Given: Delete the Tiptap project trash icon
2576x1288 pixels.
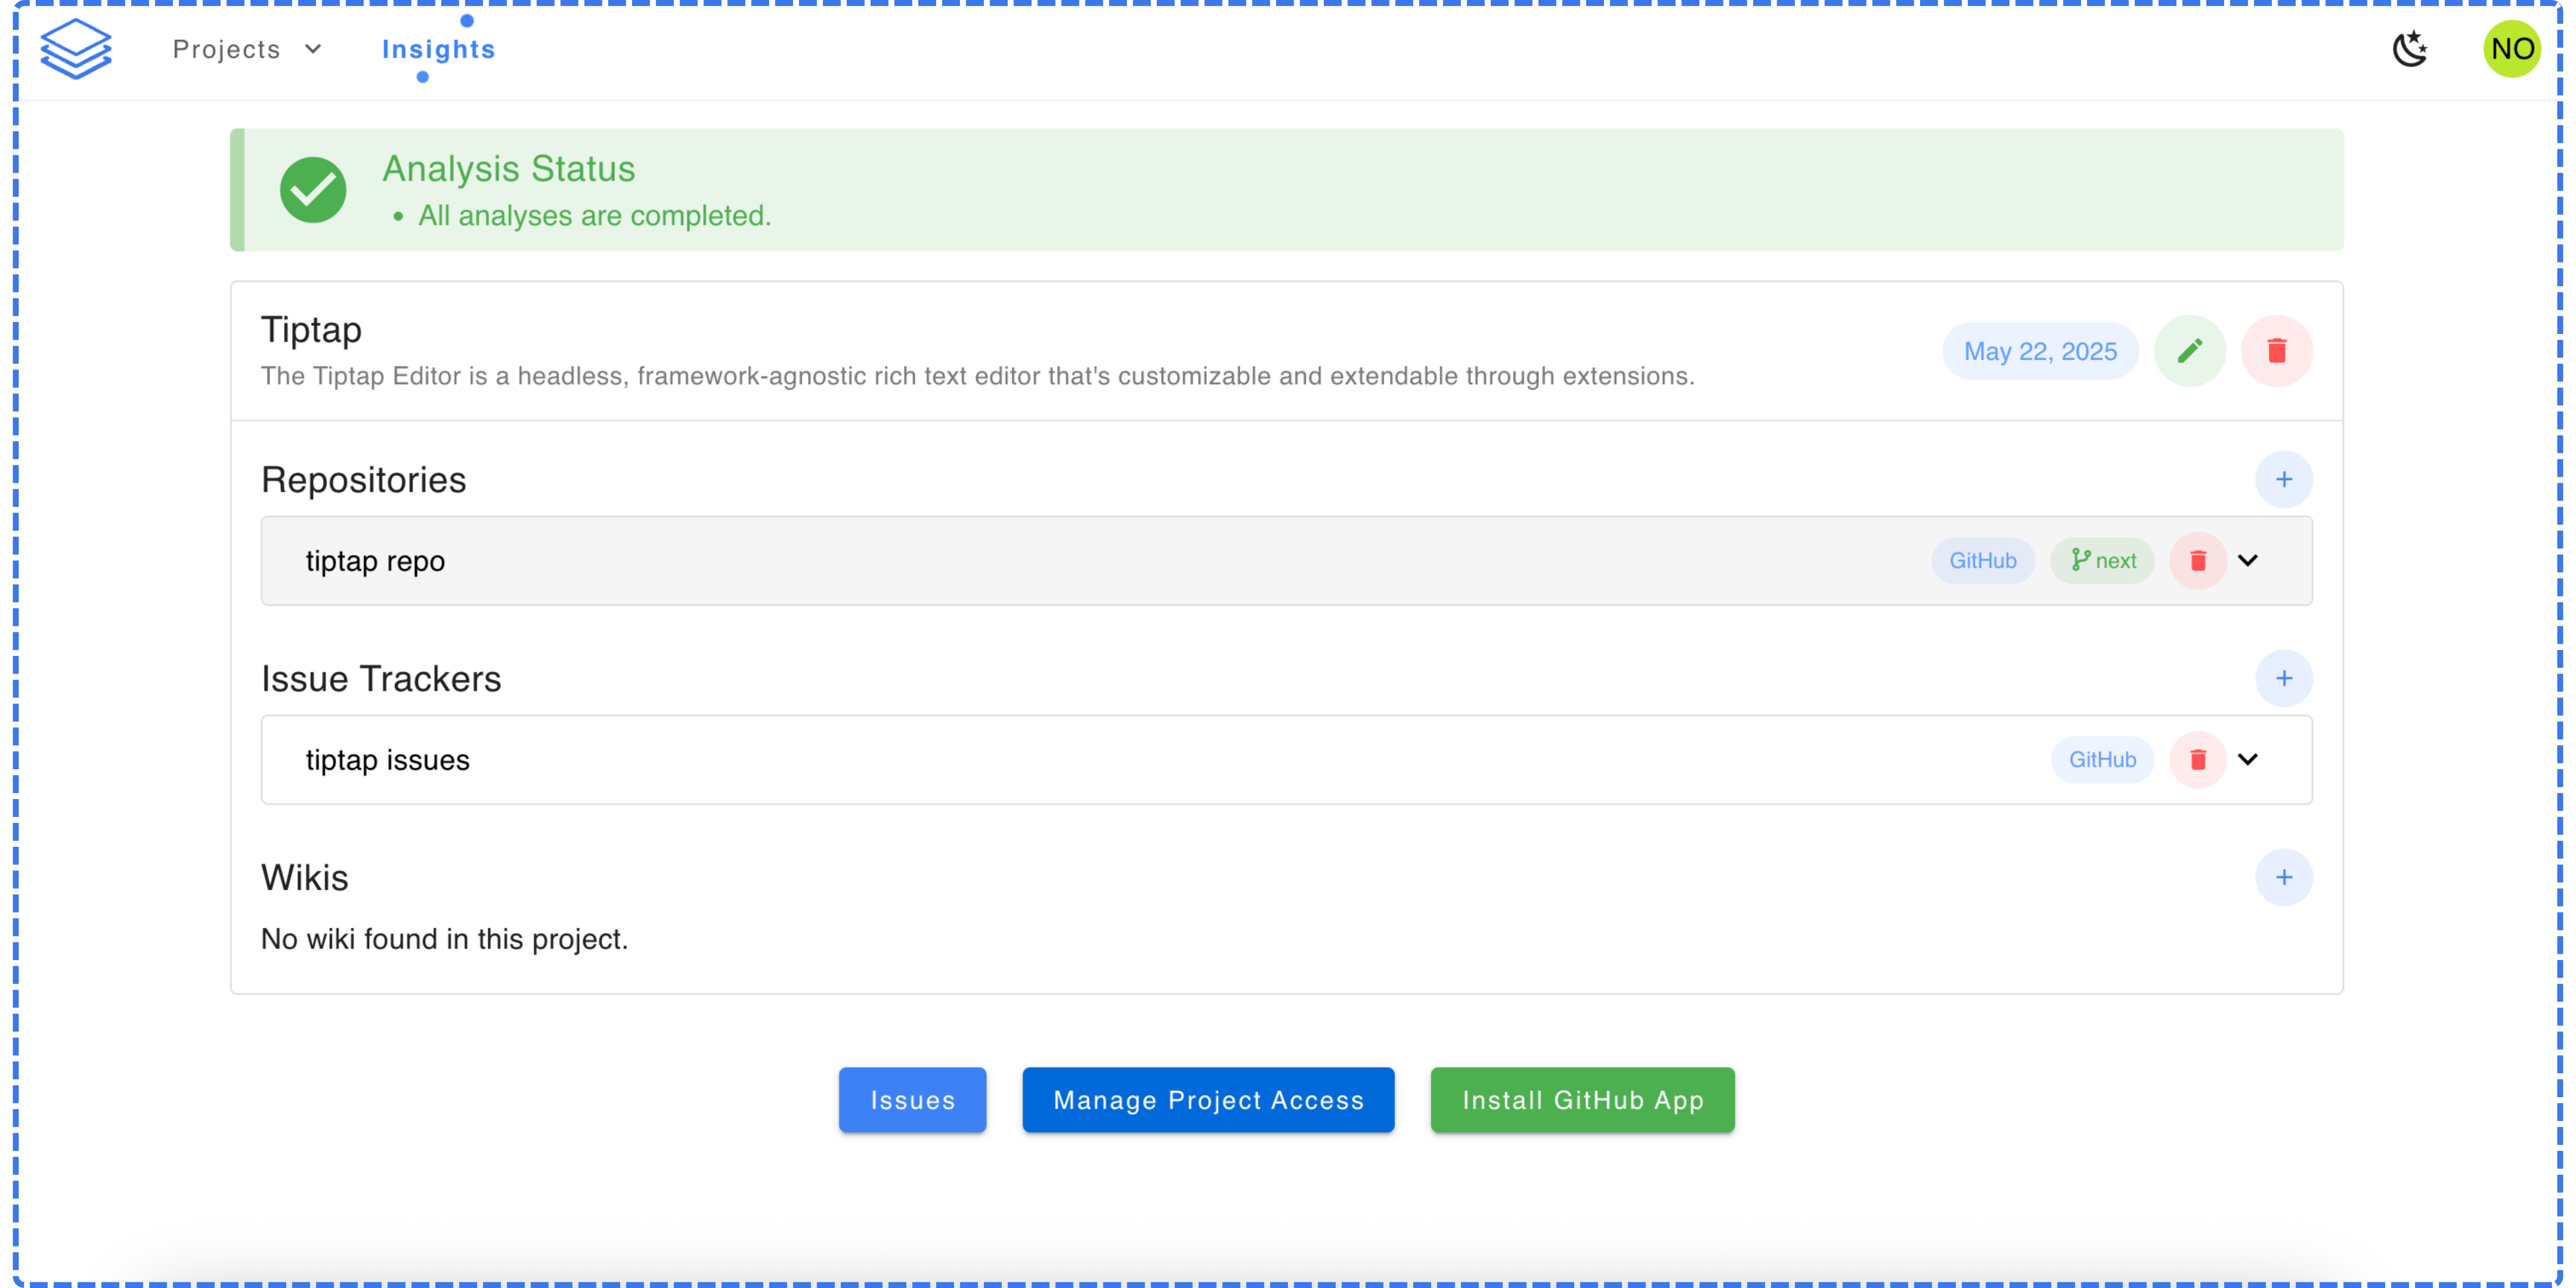Looking at the screenshot, I should (2277, 351).
